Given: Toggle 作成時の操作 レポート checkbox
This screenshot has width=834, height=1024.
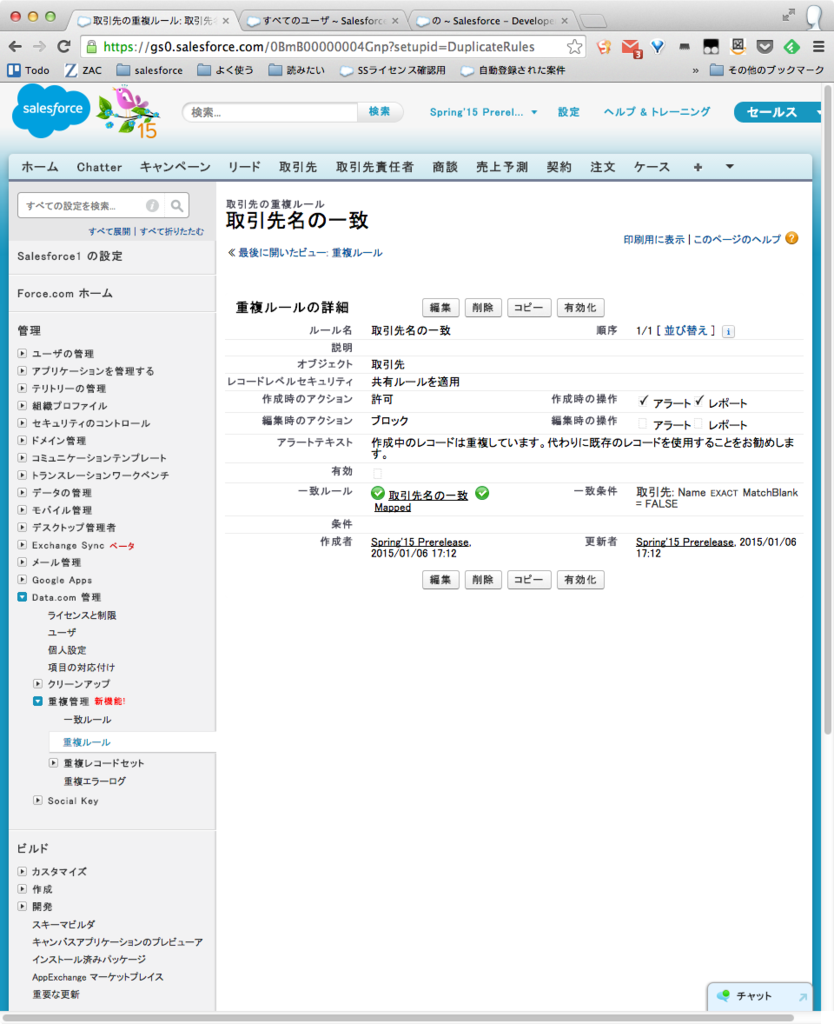Looking at the screenshot, I should [x=699, y=401].
